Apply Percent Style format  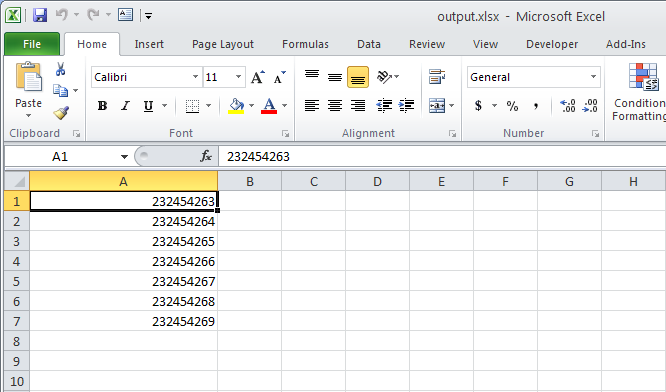[x=512, y=106]
